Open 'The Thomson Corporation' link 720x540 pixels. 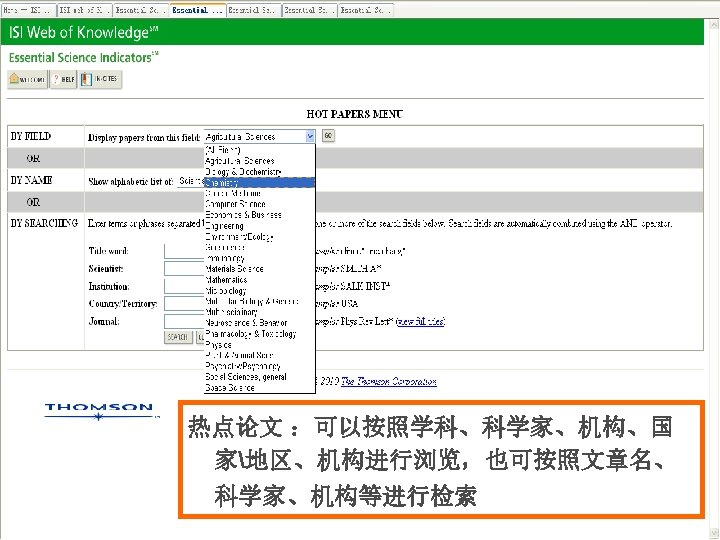click(389, 382)
